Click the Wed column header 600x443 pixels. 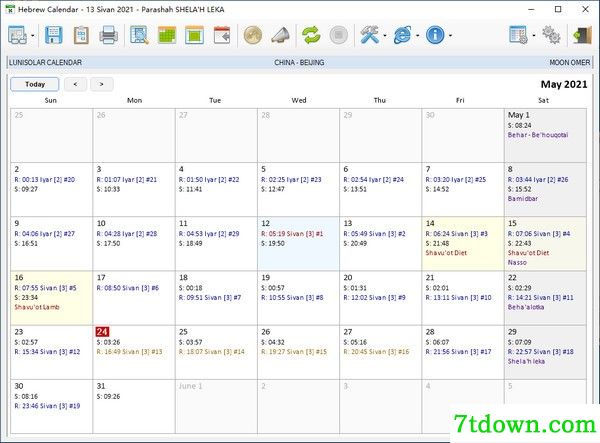[x=299, y=100]
